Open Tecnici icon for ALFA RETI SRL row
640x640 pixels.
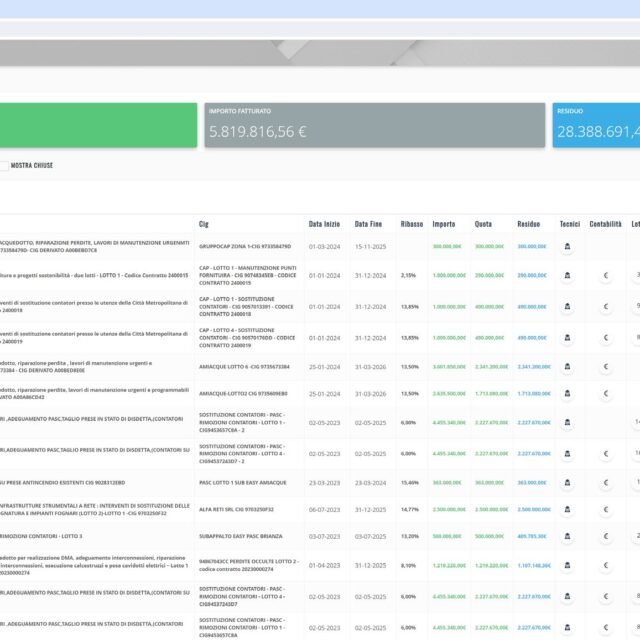(567, 509)
